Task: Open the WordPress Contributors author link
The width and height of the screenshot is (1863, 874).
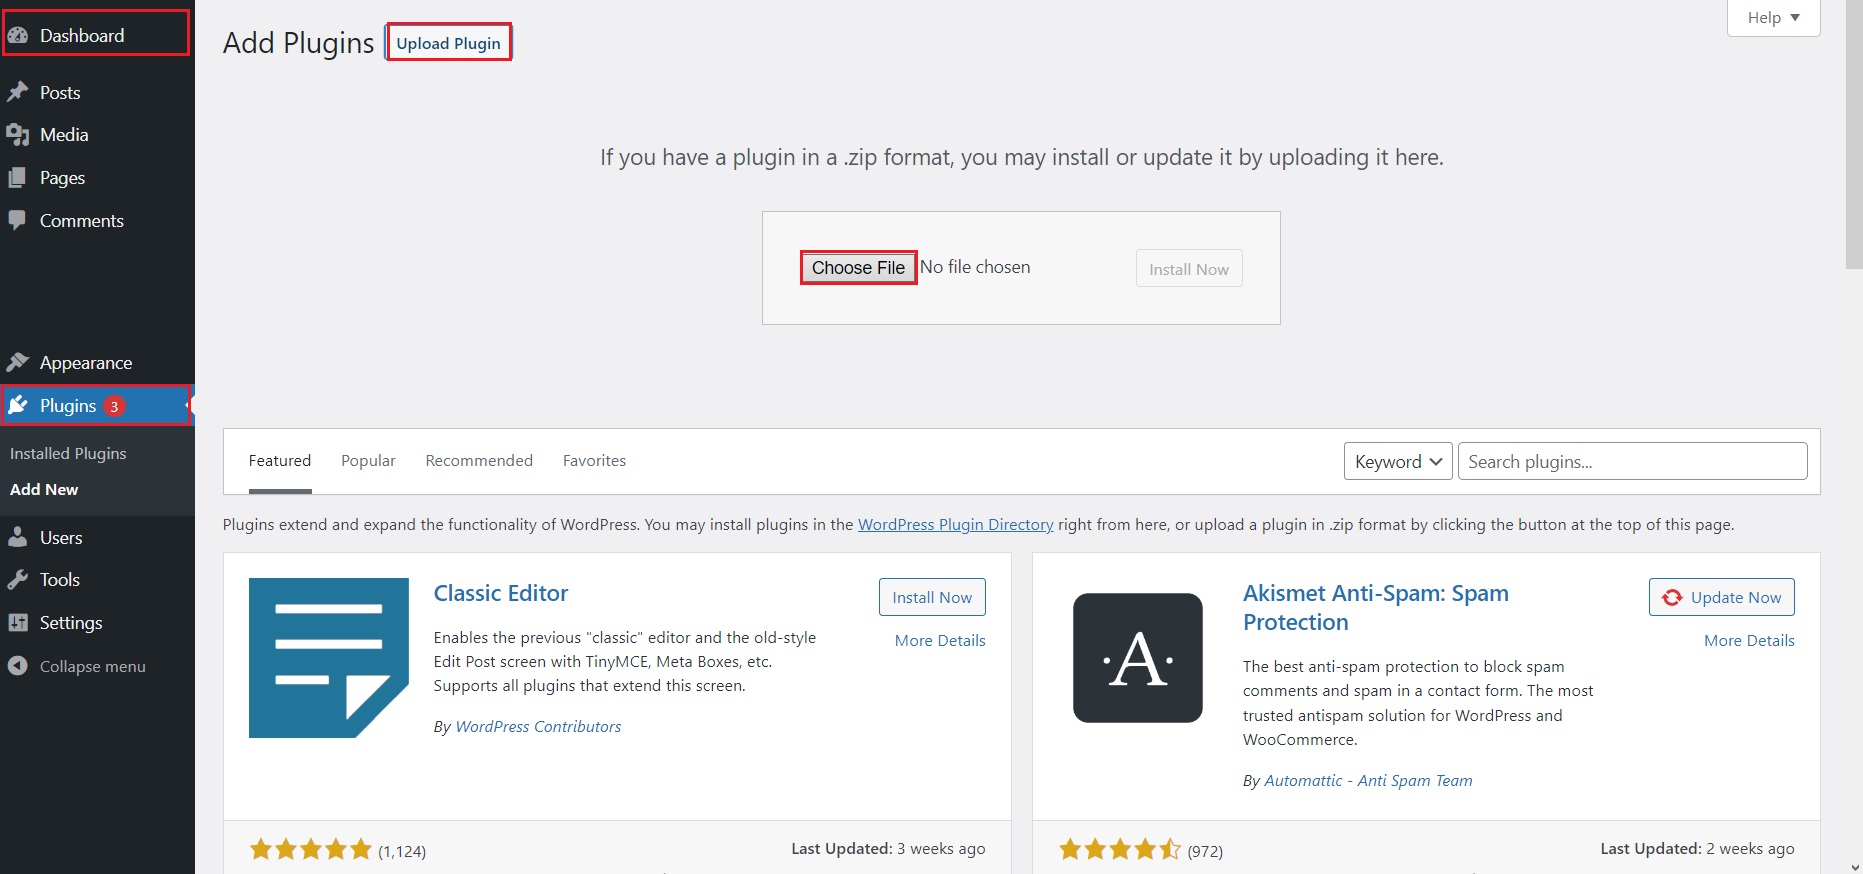Action: pos(538,727)
